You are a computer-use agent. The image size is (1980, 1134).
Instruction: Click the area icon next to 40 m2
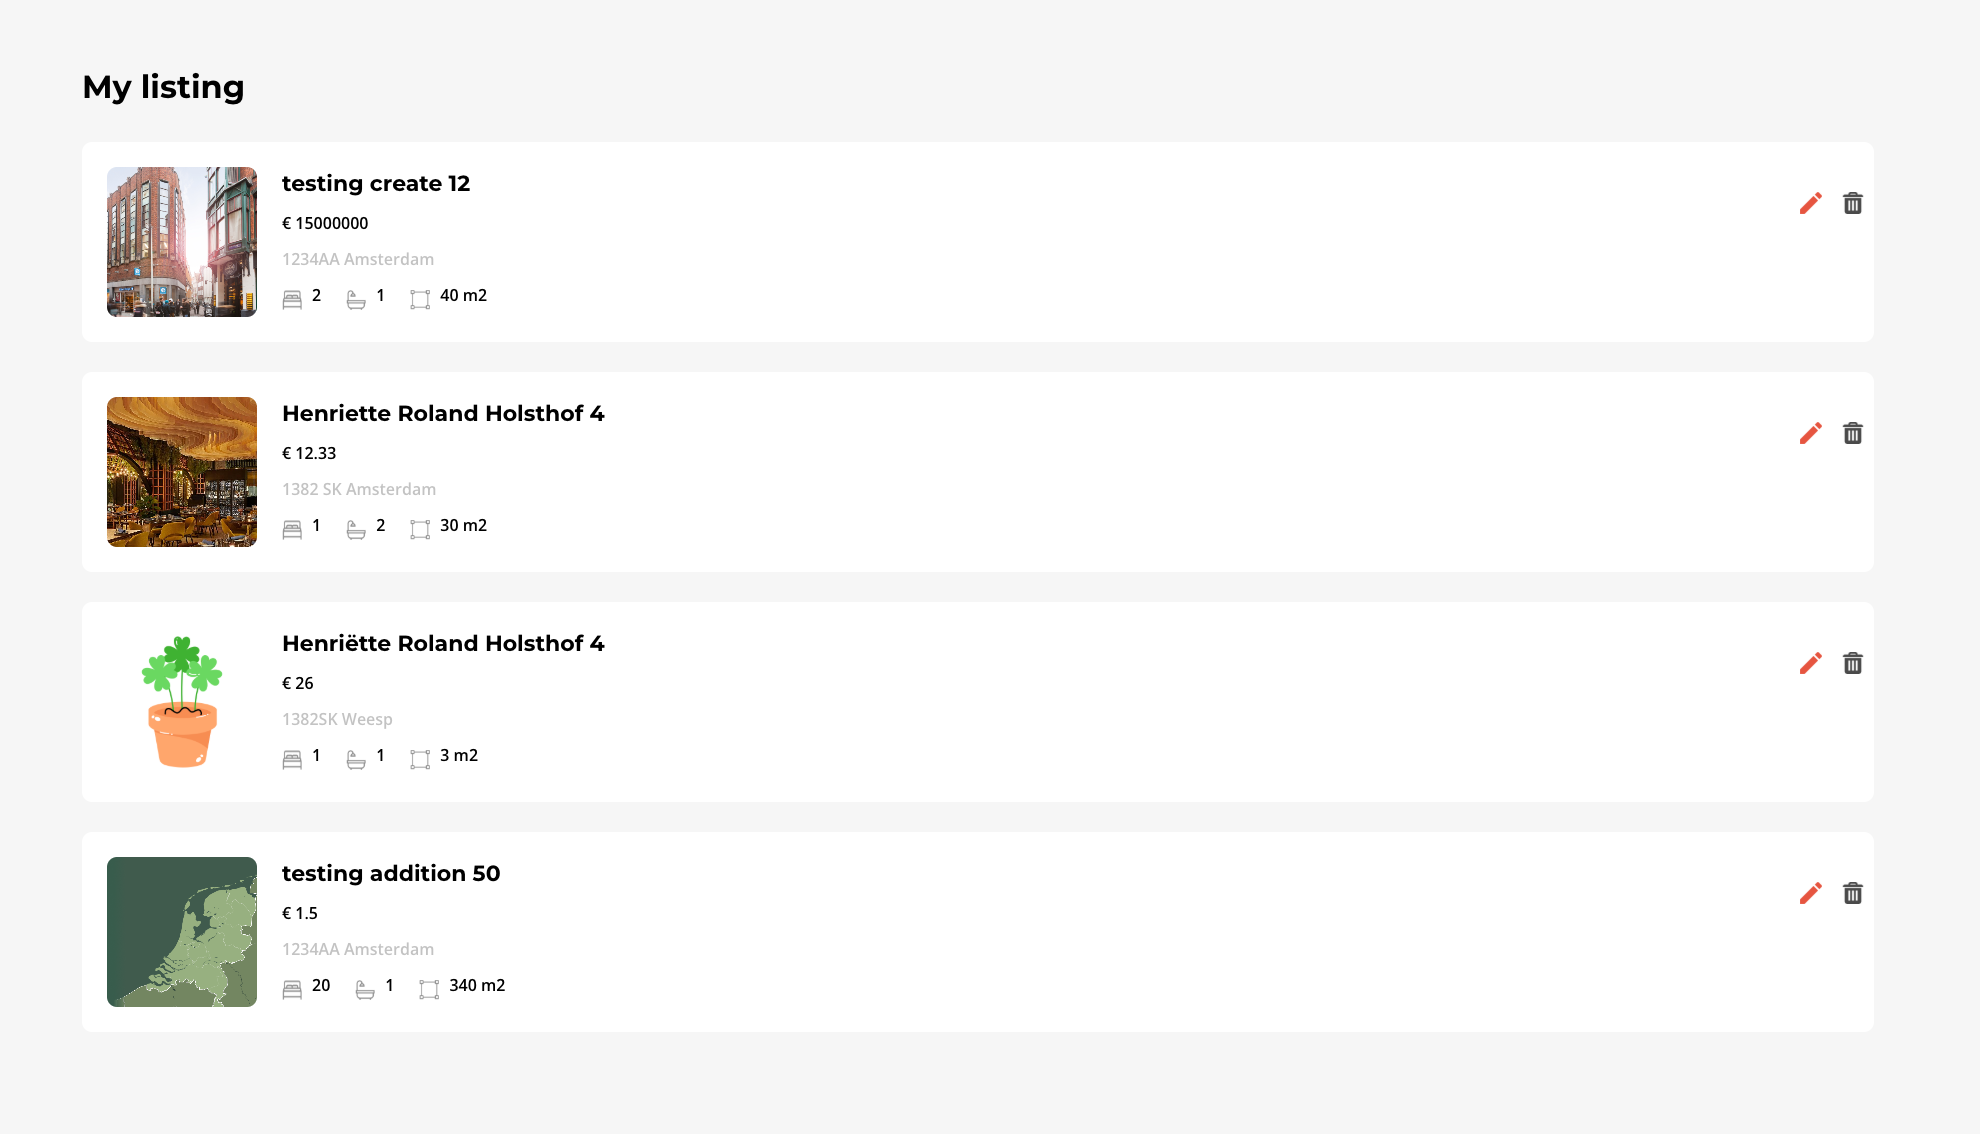[x=420, y=298]
